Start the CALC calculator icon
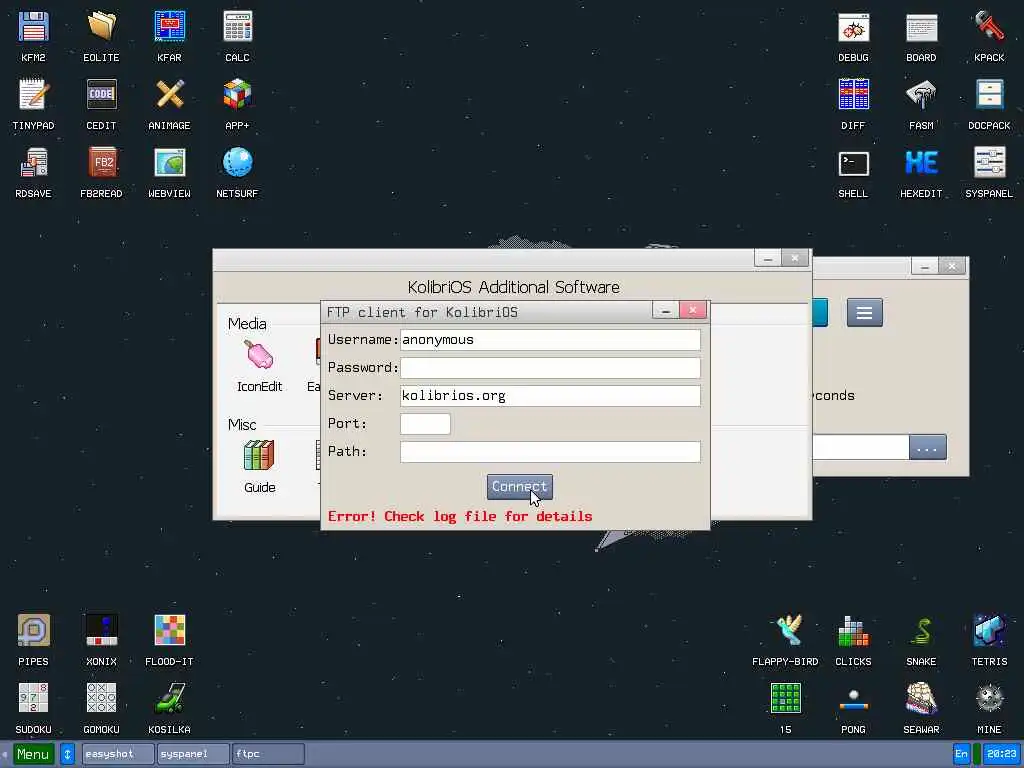Screen dimensions: 1024x768 click(x=237, y=27)
